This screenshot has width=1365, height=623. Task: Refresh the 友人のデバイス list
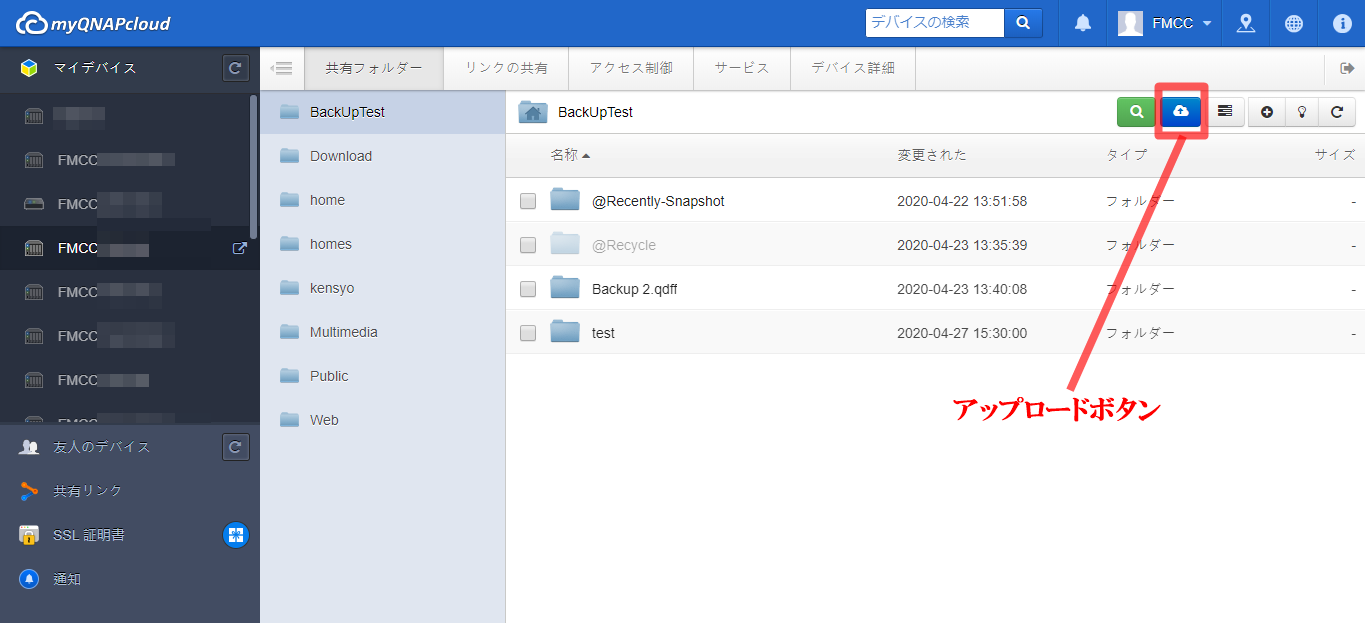pyautogui.click(x=235, y=447)
